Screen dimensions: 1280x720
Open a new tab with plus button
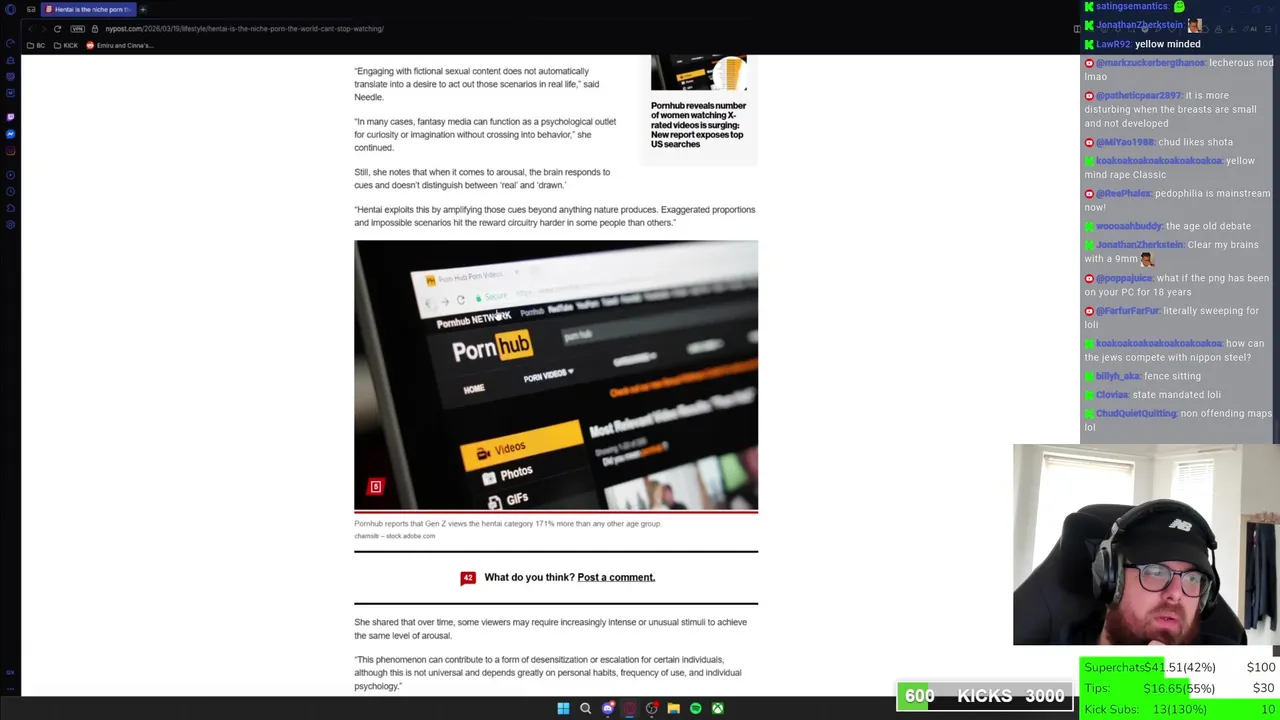click(x=142, y=9)
